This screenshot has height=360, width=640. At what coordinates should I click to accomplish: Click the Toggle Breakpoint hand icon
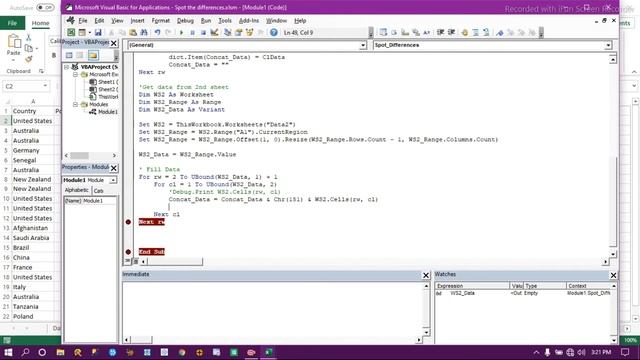(x=464, y=32)
